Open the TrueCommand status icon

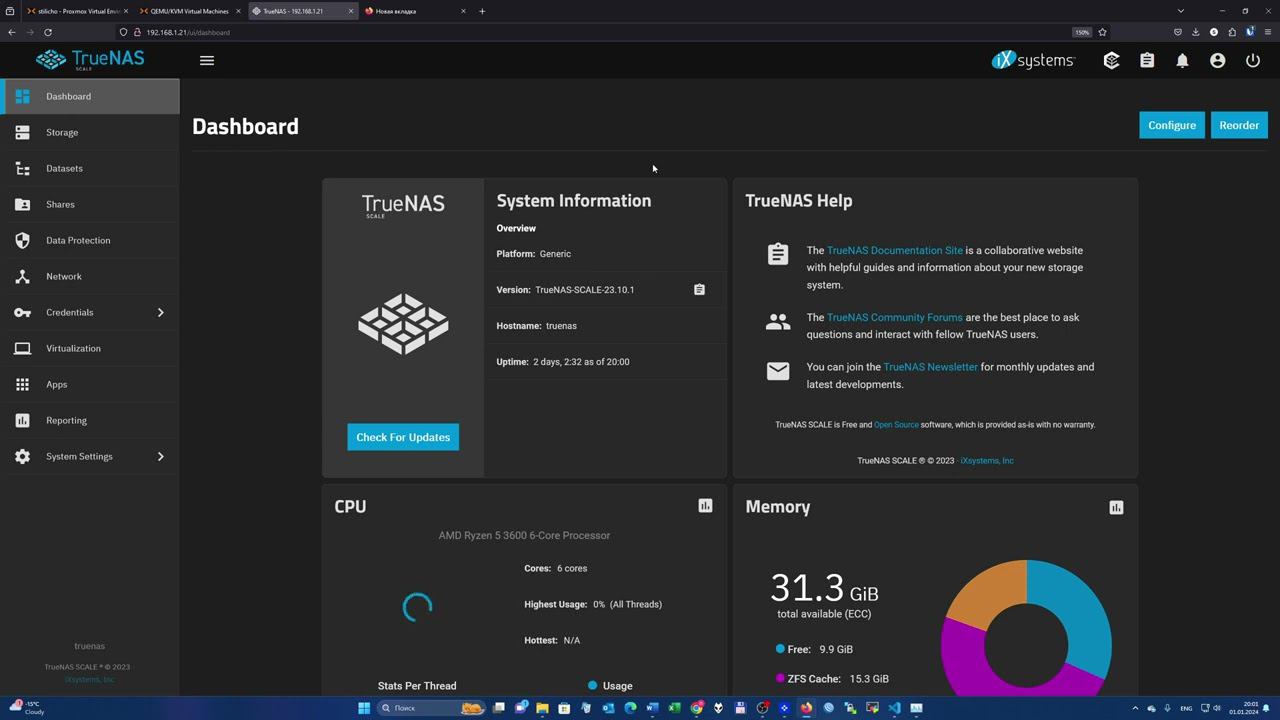[x=1111, y=60]
